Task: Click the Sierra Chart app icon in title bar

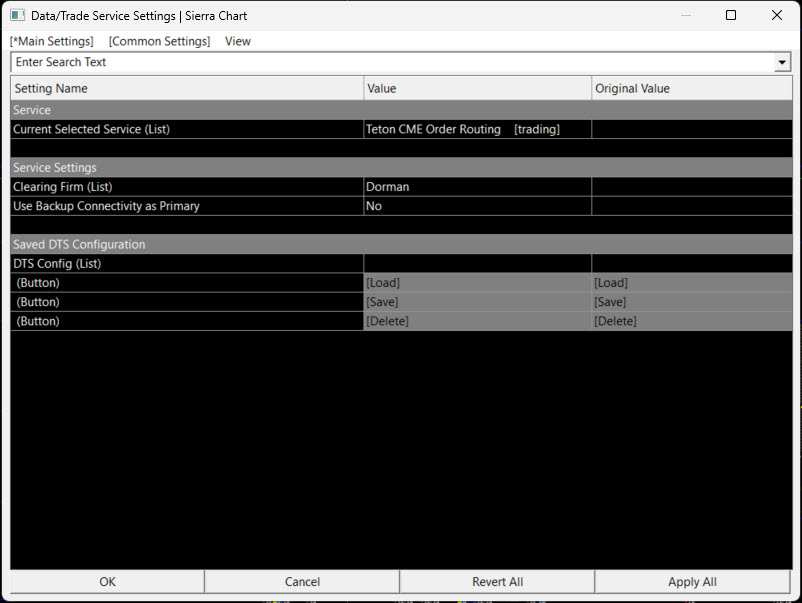Action: tap(17, 16)
